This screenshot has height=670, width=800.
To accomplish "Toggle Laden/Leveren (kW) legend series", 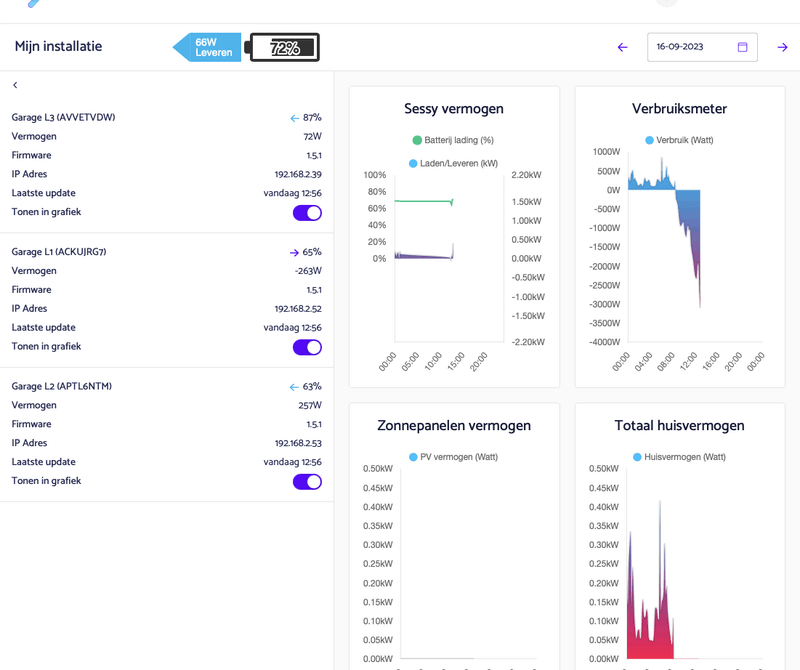I will 453,163.
